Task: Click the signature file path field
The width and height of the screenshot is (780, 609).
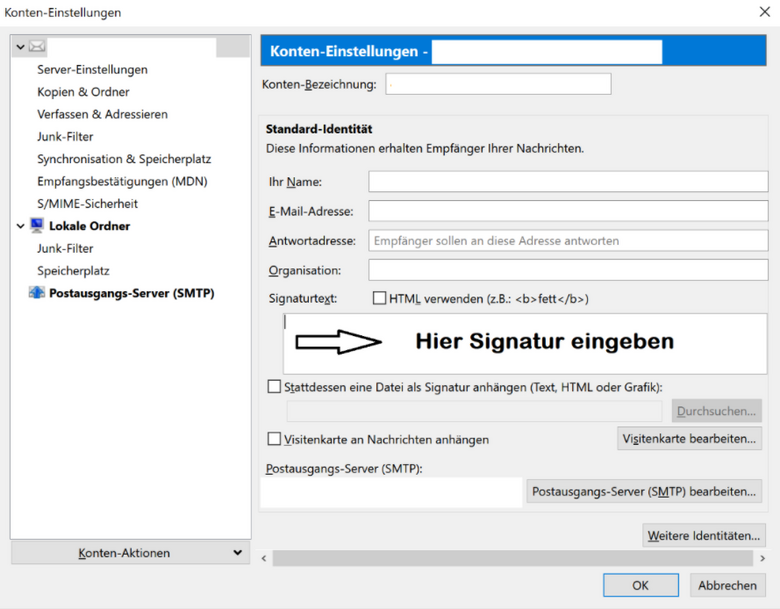Action: pos(475,411)
